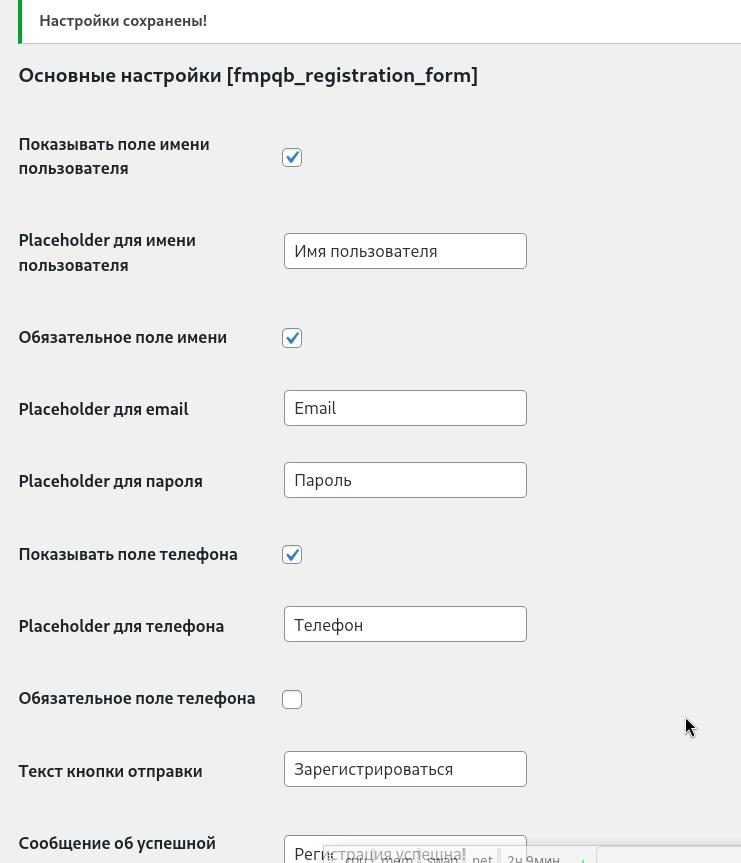Focus the input containing 'Email'
Image resolution: width=741 pixels, height=863 pixels.
click(405, 408)
